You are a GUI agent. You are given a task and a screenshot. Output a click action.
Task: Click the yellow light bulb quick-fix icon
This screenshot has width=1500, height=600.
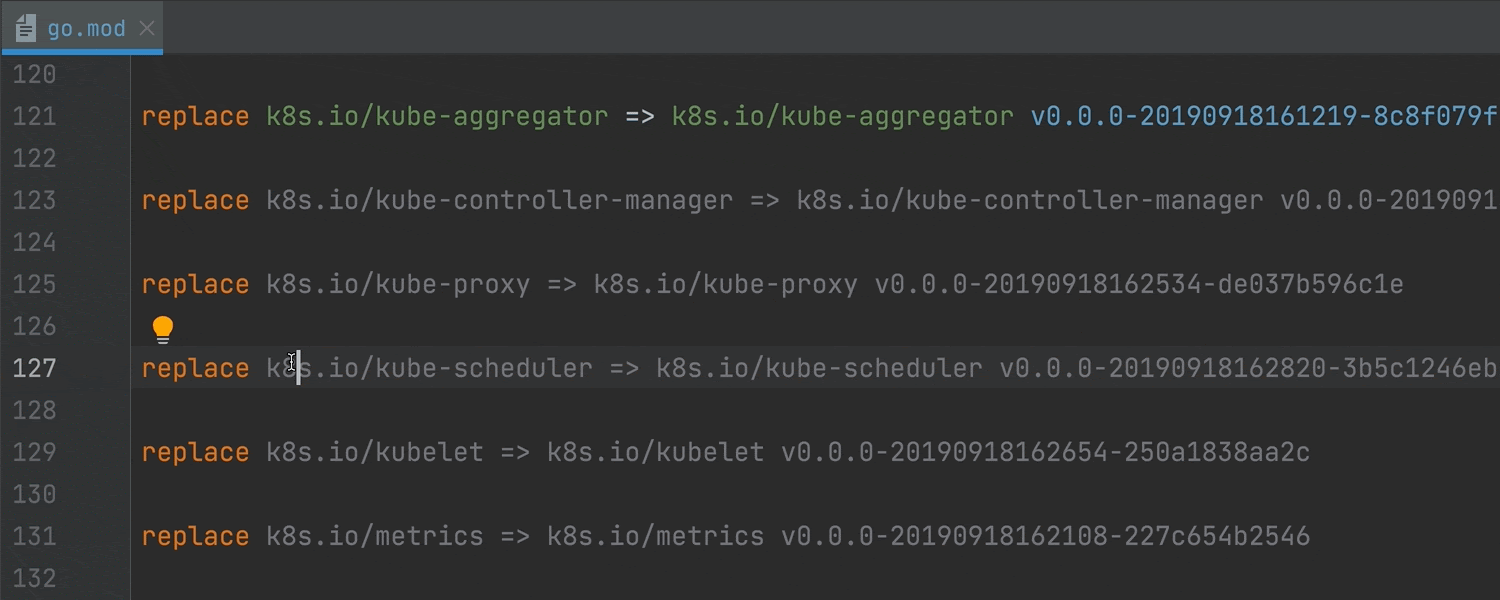pos(162,329)
